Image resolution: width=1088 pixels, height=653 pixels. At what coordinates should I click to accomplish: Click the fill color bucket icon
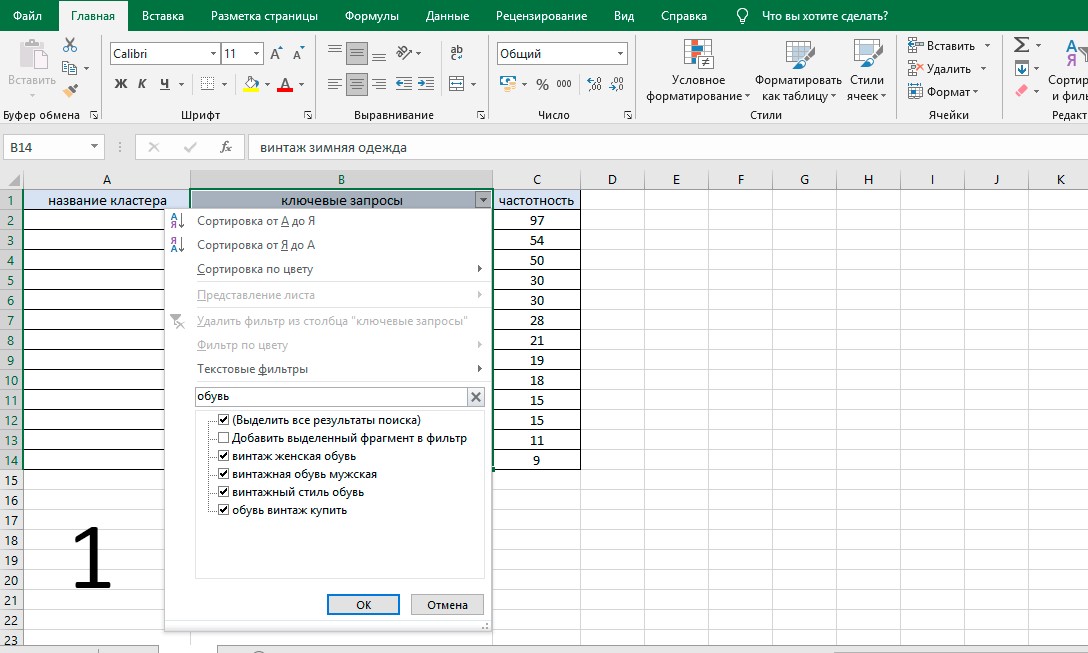click(251, 84)
